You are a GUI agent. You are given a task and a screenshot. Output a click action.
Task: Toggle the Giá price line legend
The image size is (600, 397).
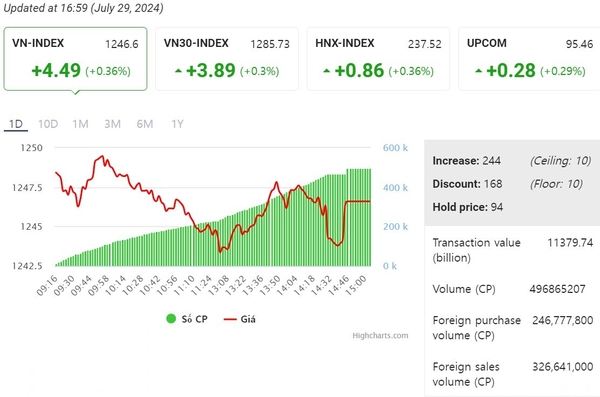click(240, 319)
